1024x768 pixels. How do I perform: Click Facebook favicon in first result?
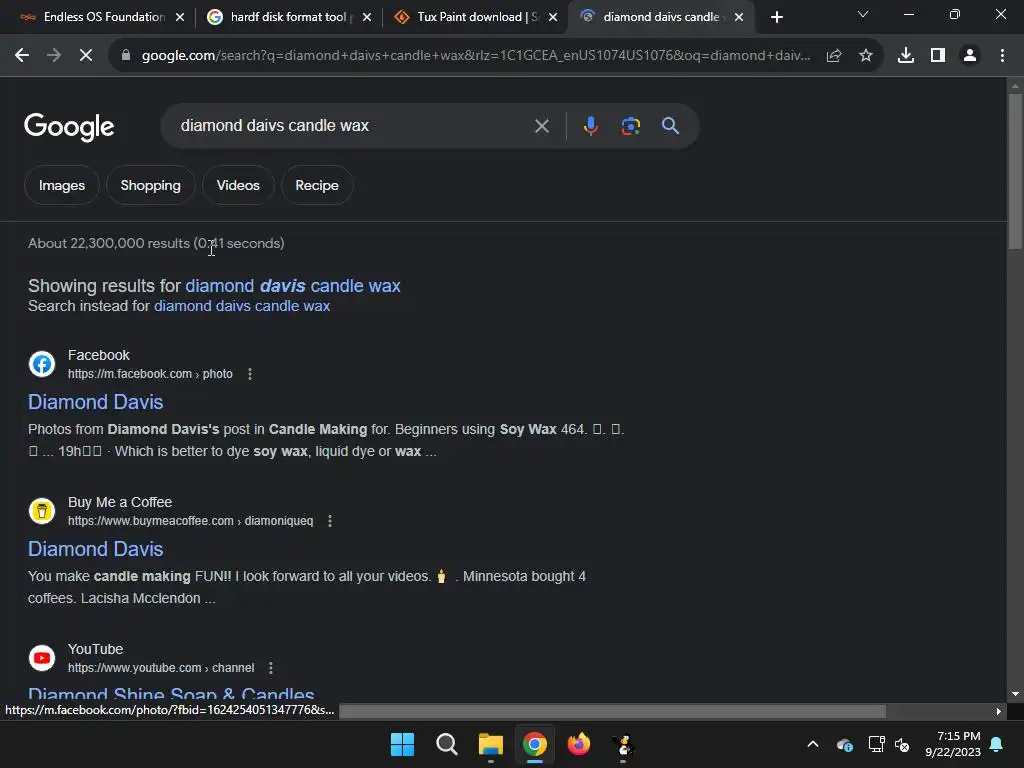coord(42,364)
